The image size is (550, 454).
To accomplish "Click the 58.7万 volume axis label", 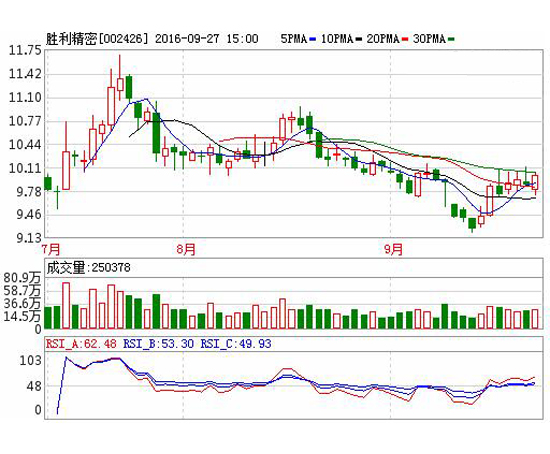I will tap(22, 291).
